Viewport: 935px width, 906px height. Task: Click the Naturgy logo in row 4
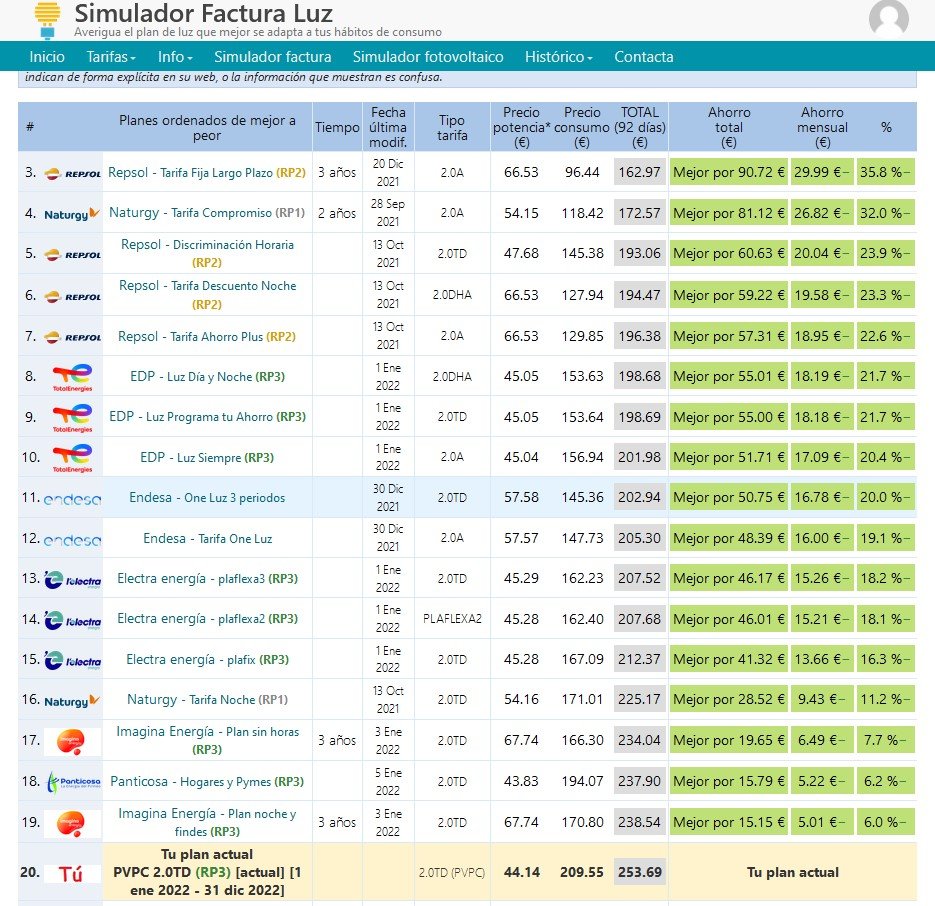pyautogui.click(x=72, y=213)
